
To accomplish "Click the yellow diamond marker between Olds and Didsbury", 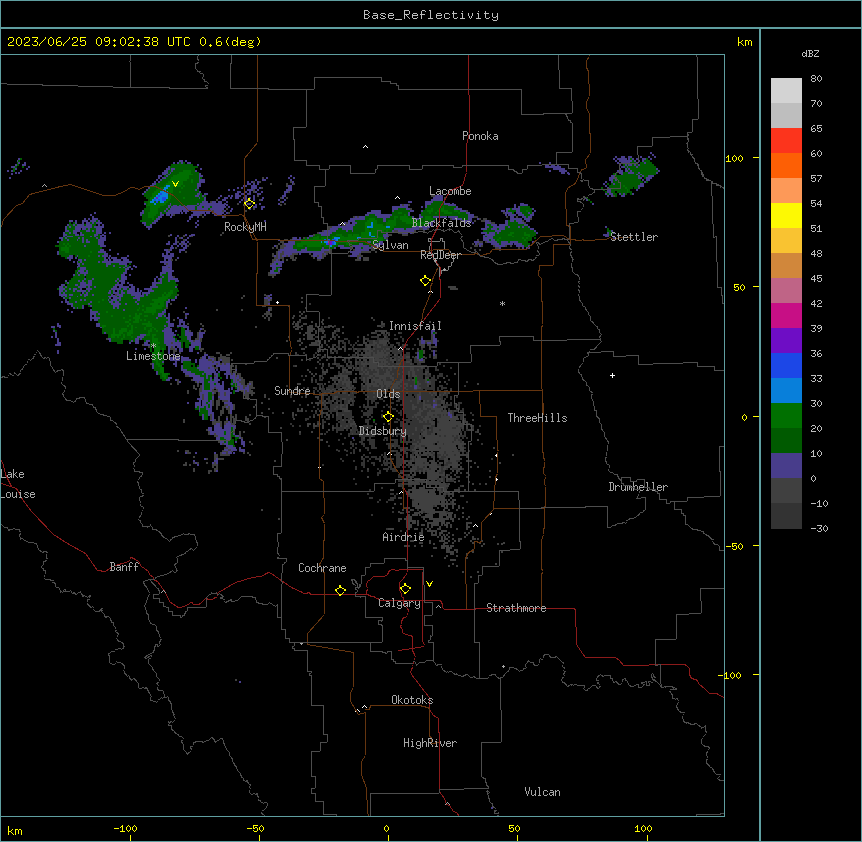I will coord(389,417).
